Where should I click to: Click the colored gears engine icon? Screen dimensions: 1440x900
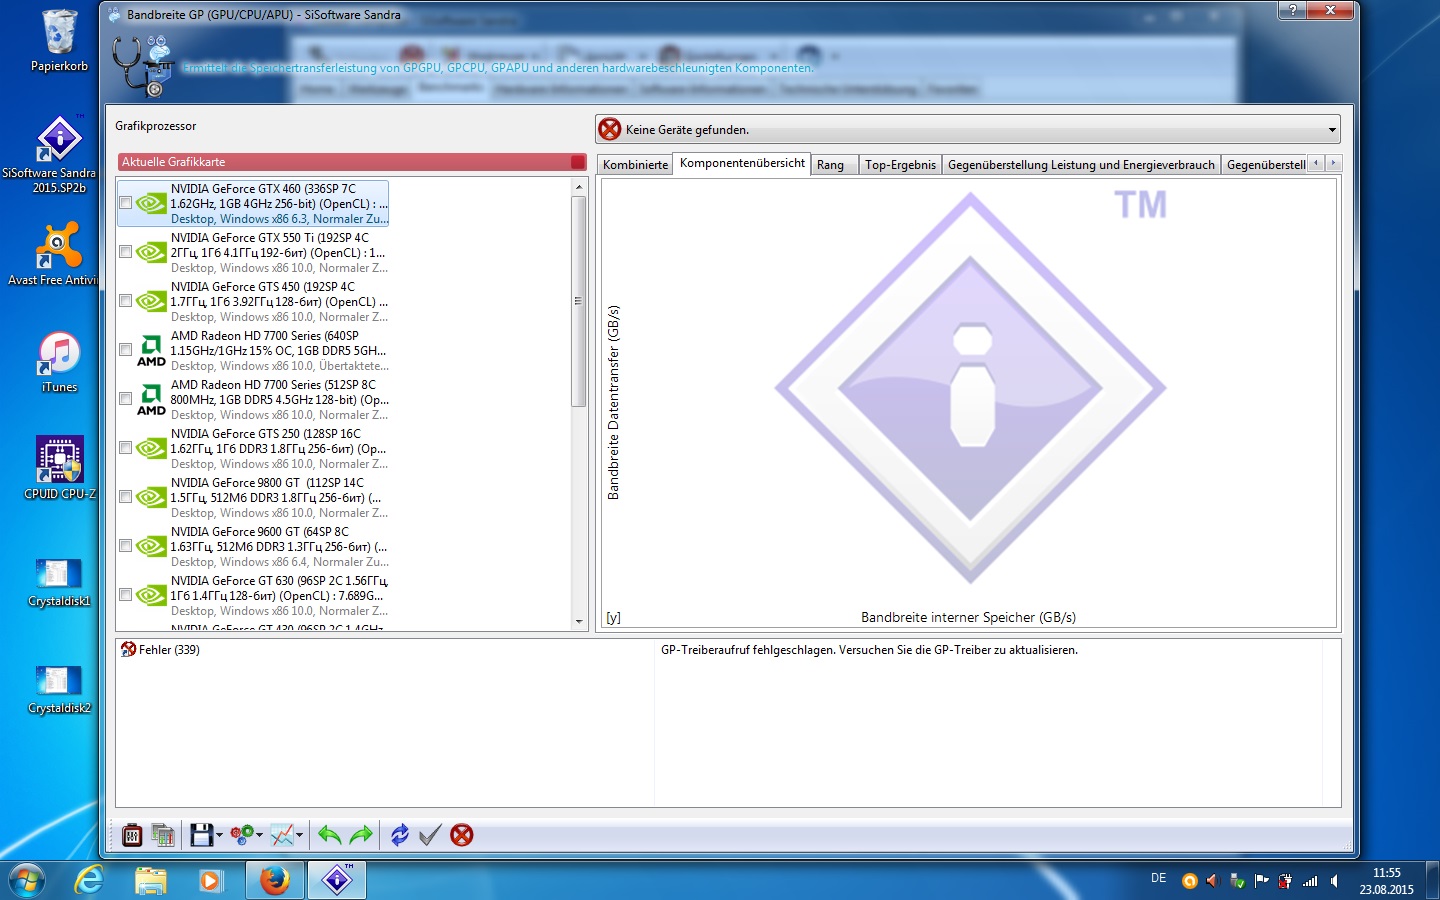pyautogui.click(x=241, y=835)
